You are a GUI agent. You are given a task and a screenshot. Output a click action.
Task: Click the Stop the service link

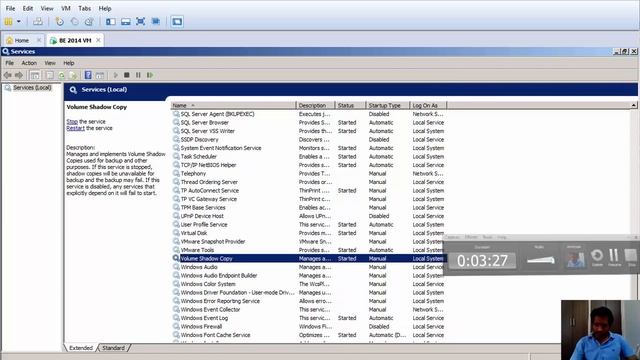tap(72, 122)
